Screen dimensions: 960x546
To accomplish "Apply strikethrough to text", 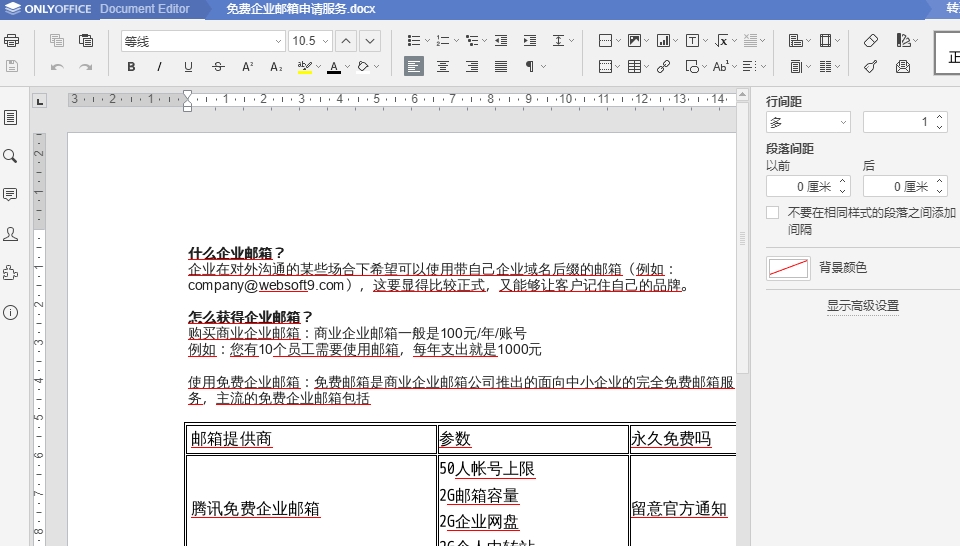I will point(217,67).
